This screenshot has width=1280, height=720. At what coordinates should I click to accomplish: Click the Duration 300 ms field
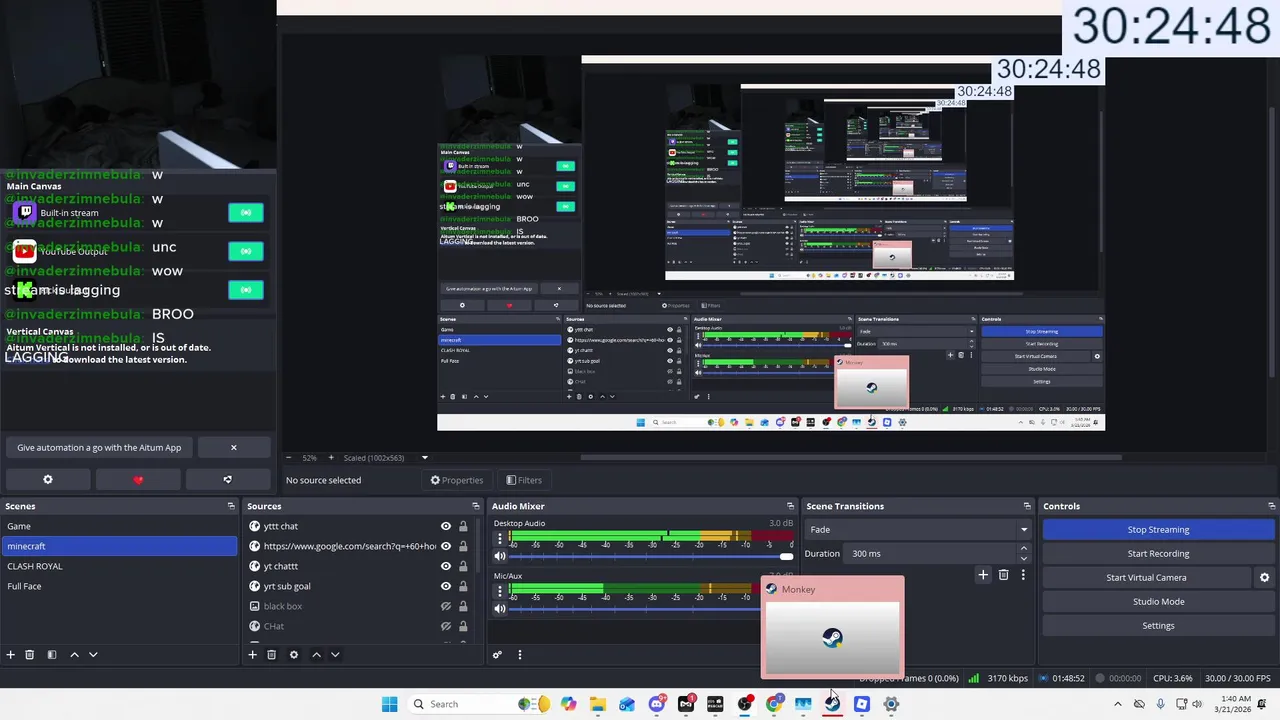(931, 553)
